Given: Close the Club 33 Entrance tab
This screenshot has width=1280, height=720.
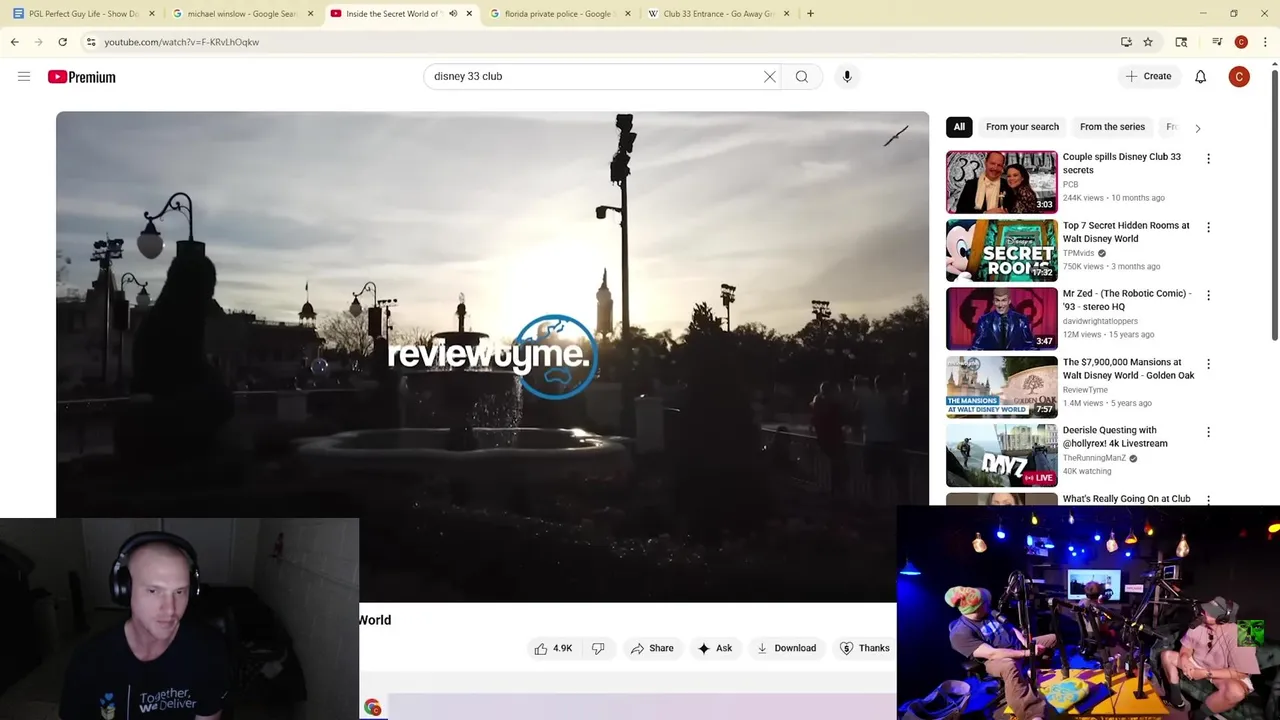Looking at the screenshot, I should pos(786,14).
